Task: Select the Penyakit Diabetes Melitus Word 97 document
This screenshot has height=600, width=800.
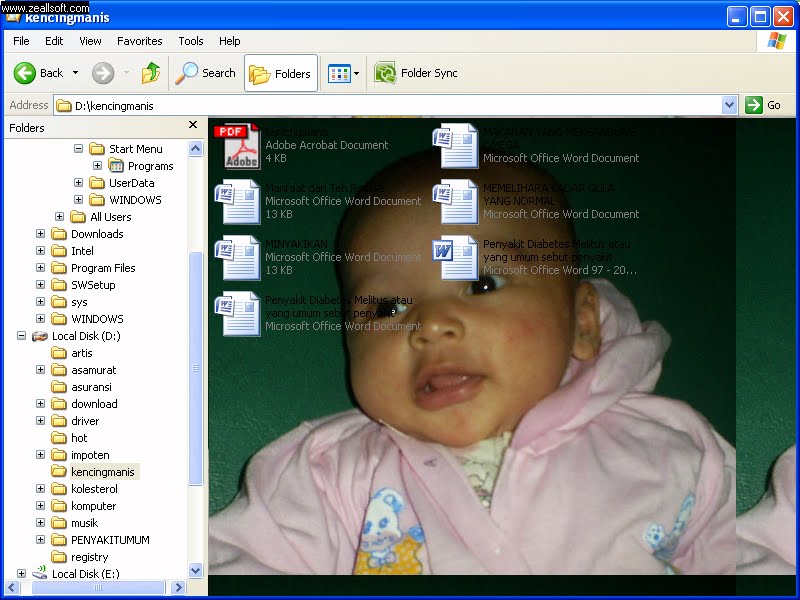Action: pyautogui.click(x=455, y=257)
